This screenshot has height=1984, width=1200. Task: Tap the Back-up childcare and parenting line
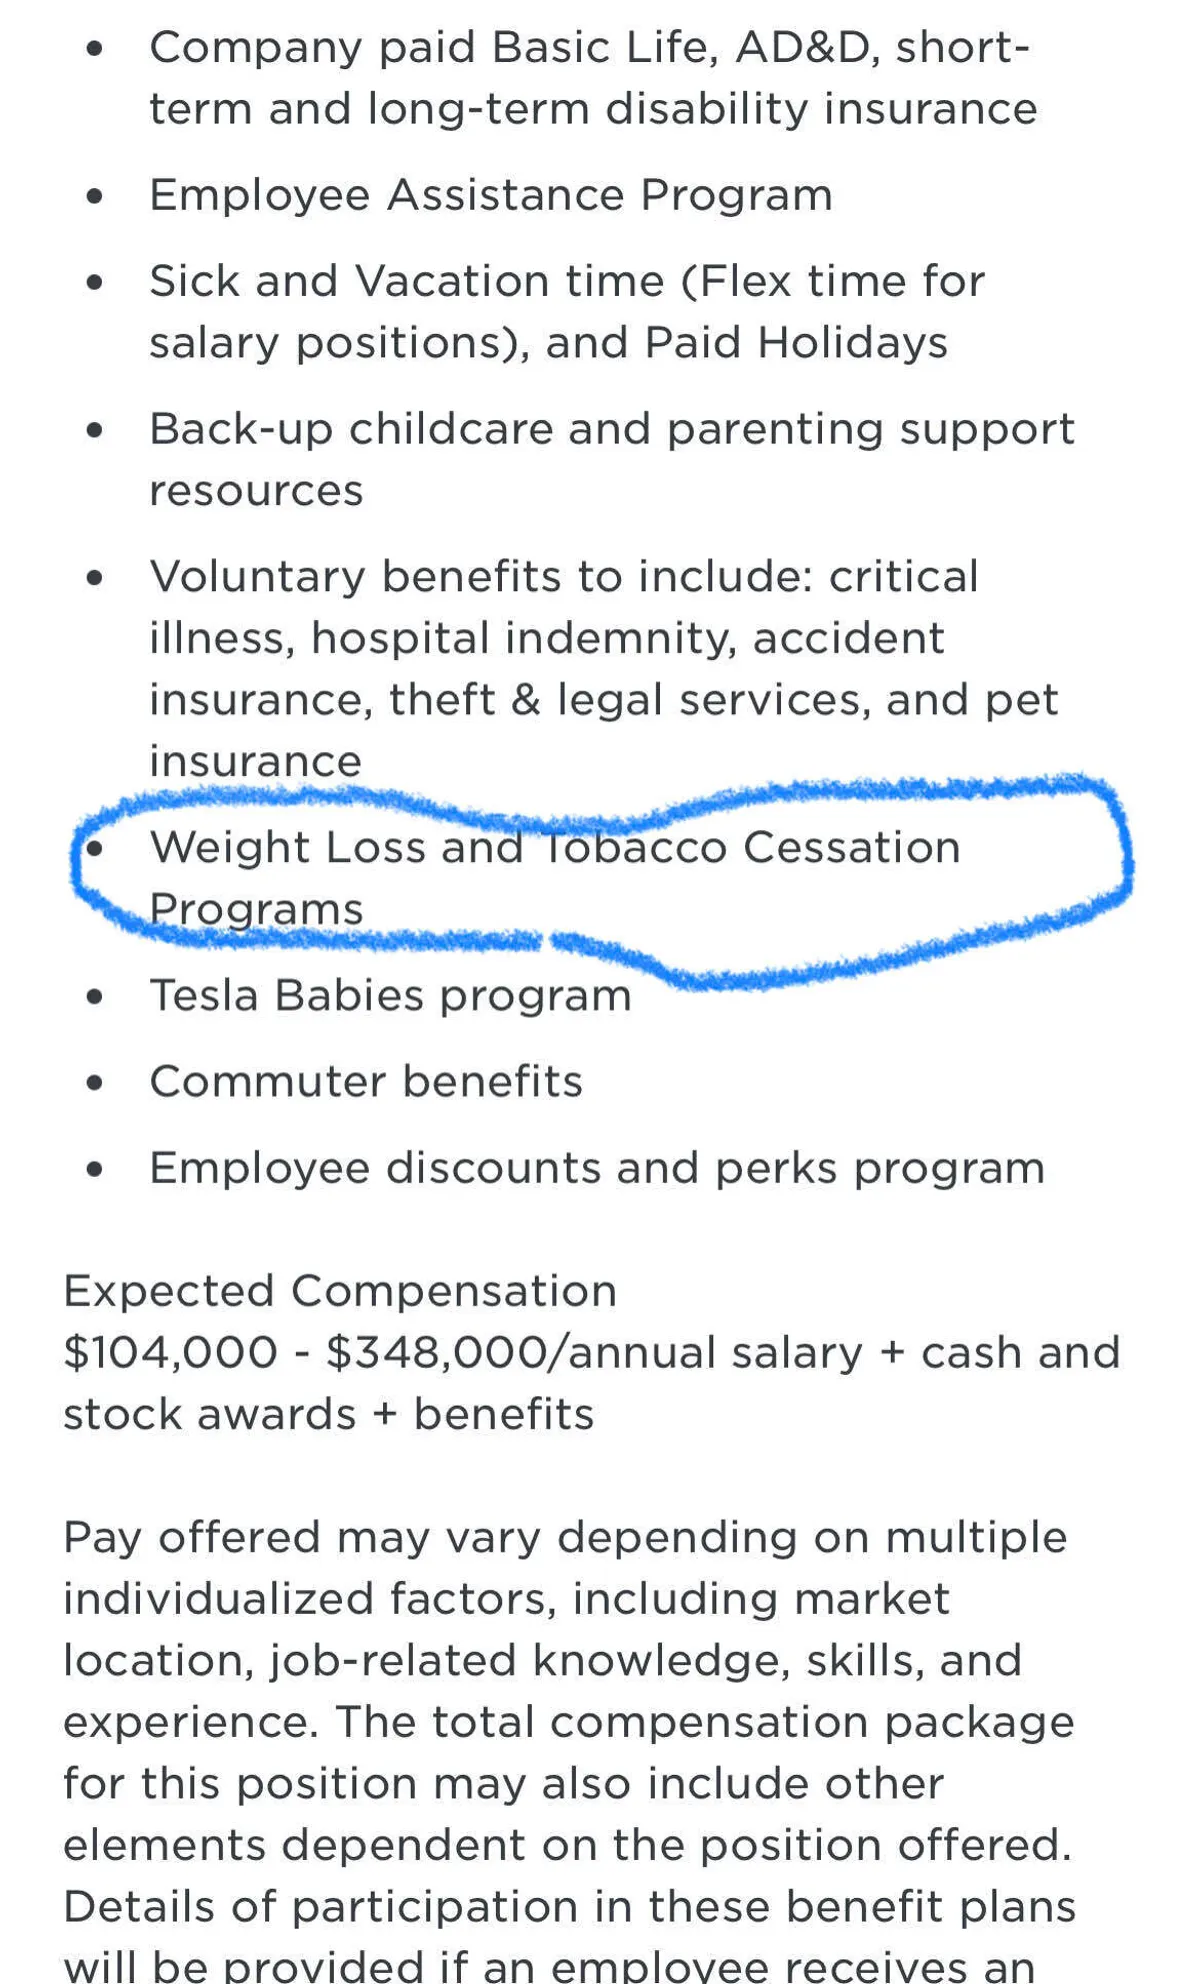(x=611, y=430)
